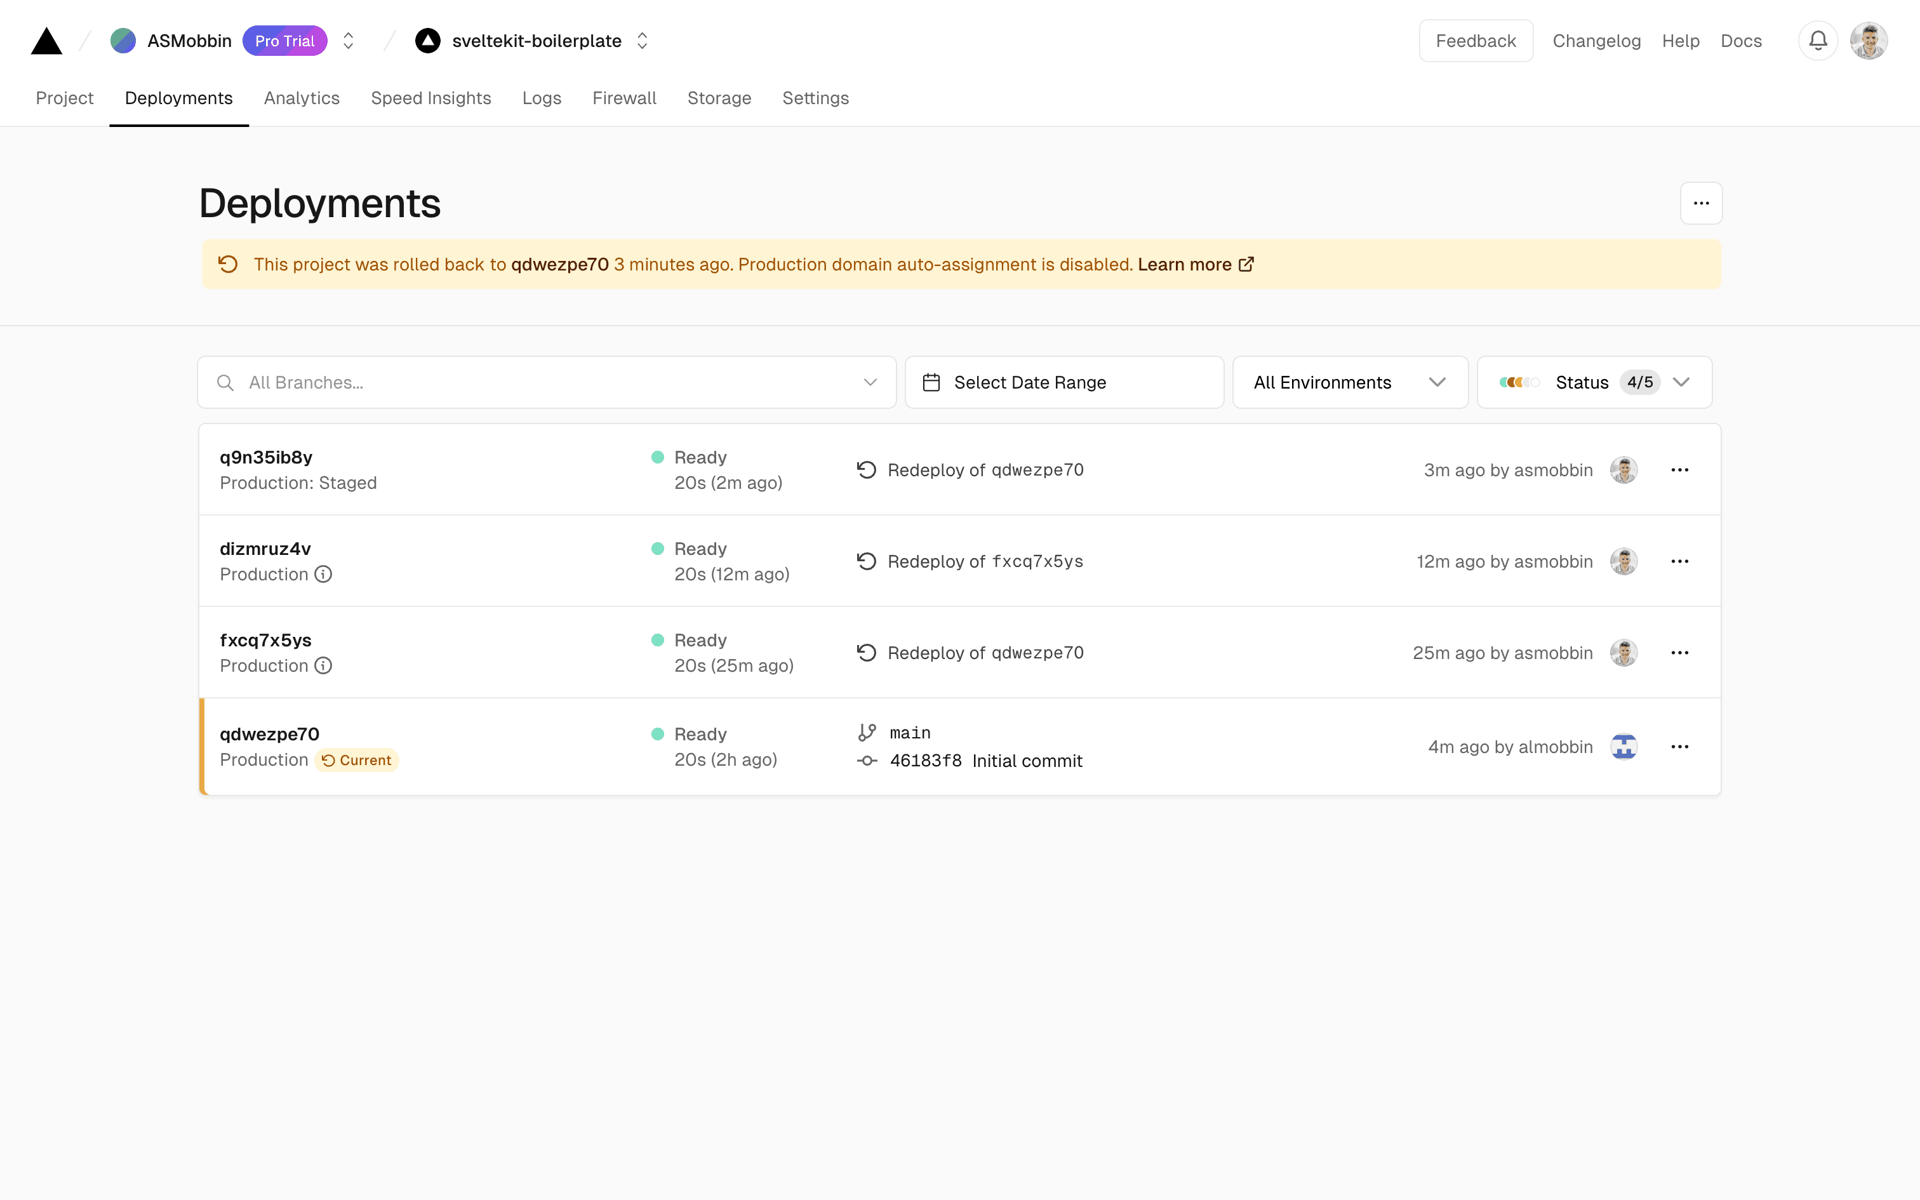
Task: Switch to the Settings tab
Action: (815, 98)
